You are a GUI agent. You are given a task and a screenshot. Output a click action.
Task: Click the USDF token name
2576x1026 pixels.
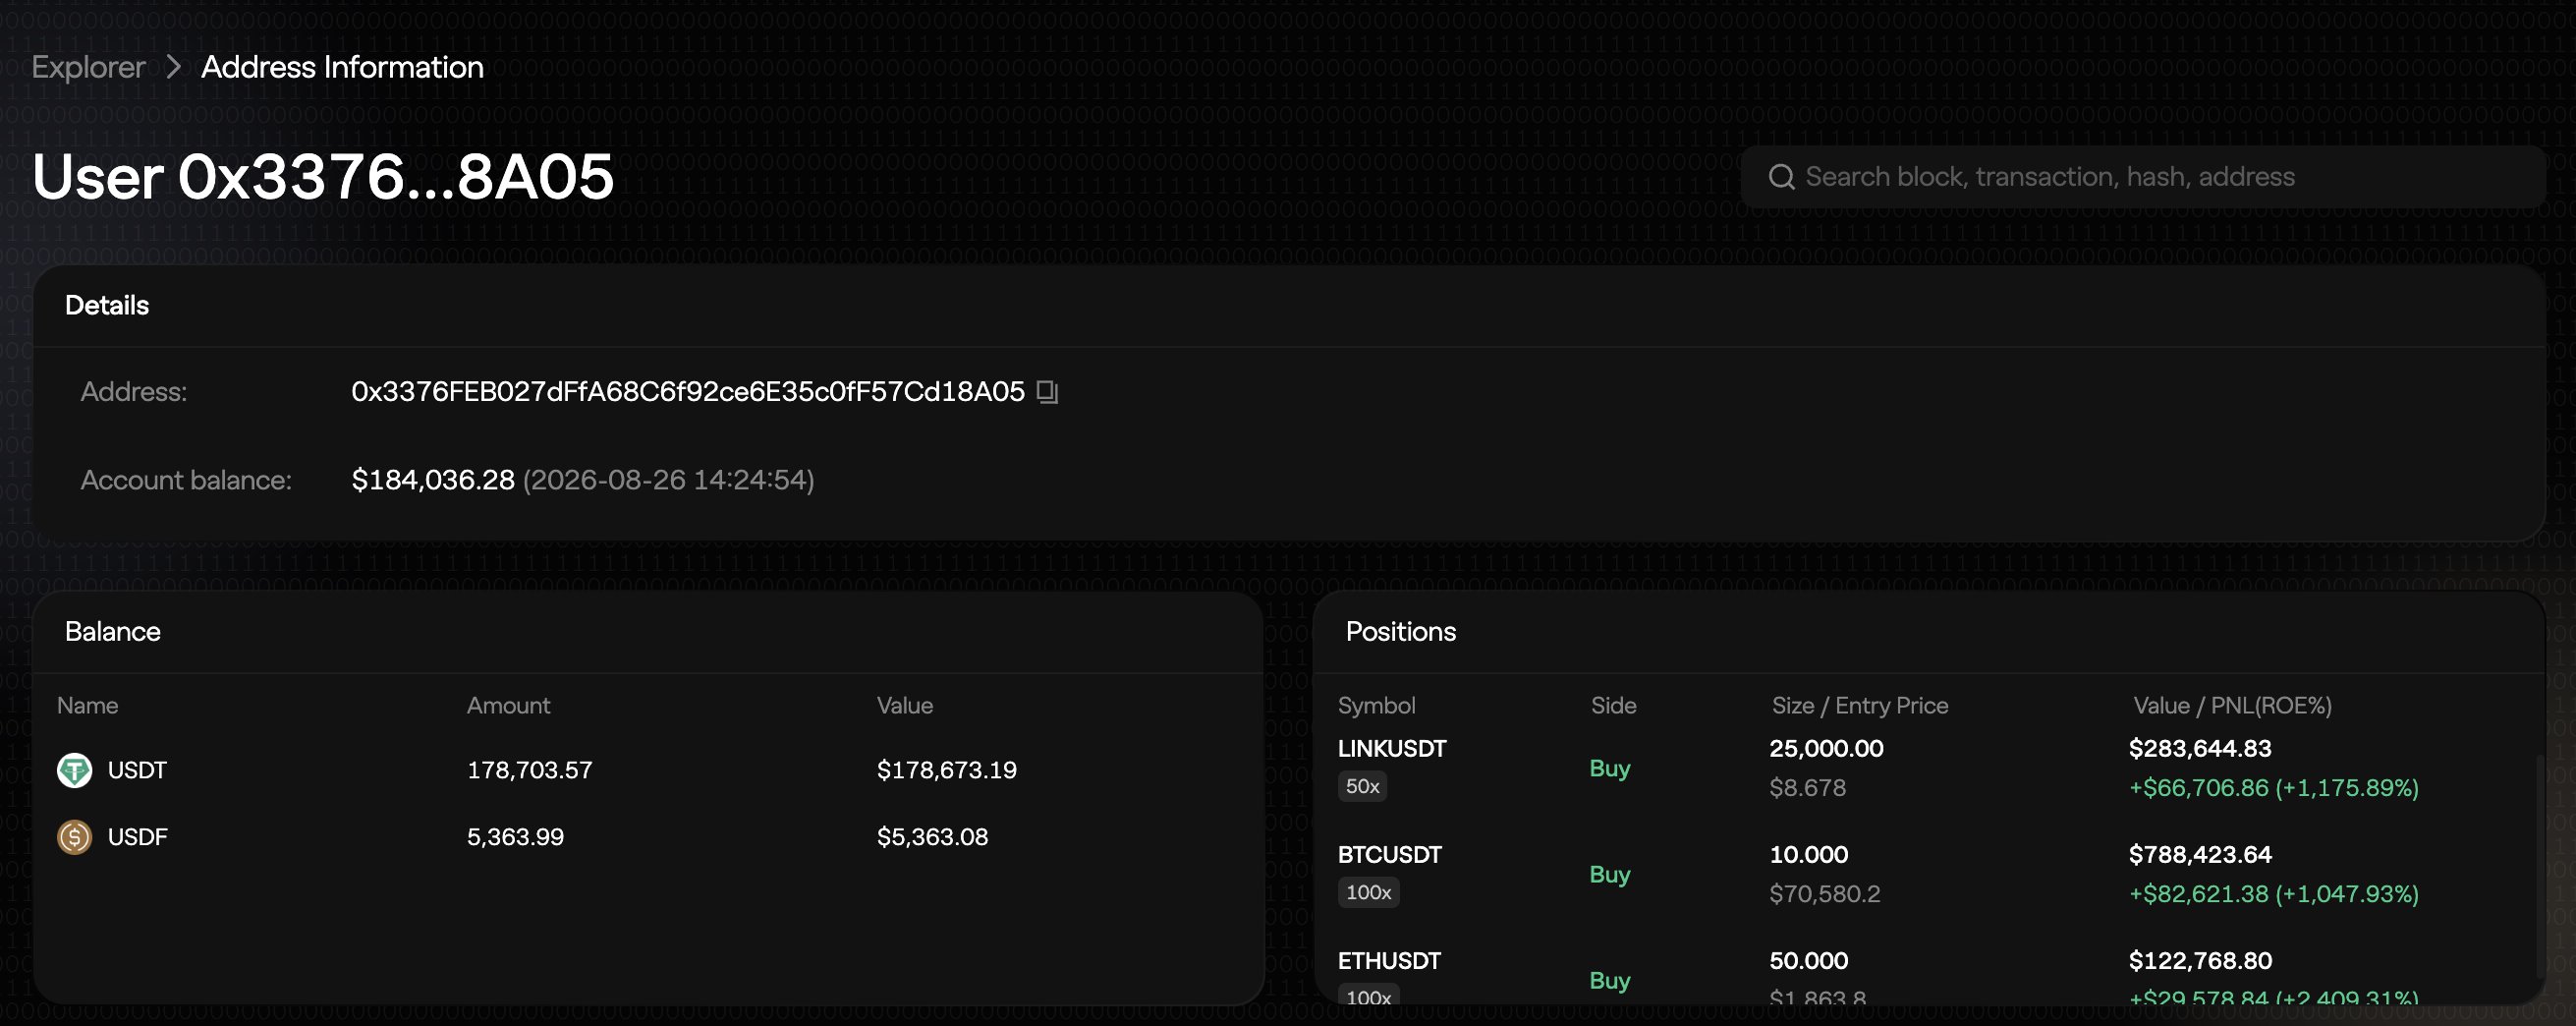click(137, 837)
